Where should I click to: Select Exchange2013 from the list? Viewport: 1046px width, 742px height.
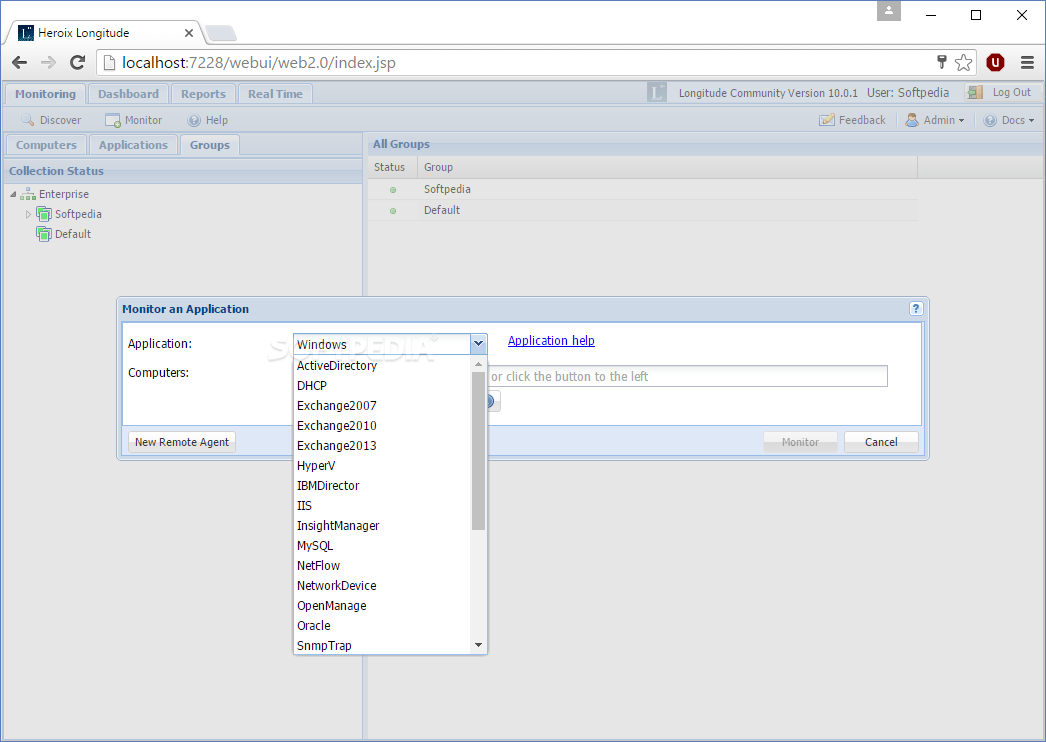382,446
